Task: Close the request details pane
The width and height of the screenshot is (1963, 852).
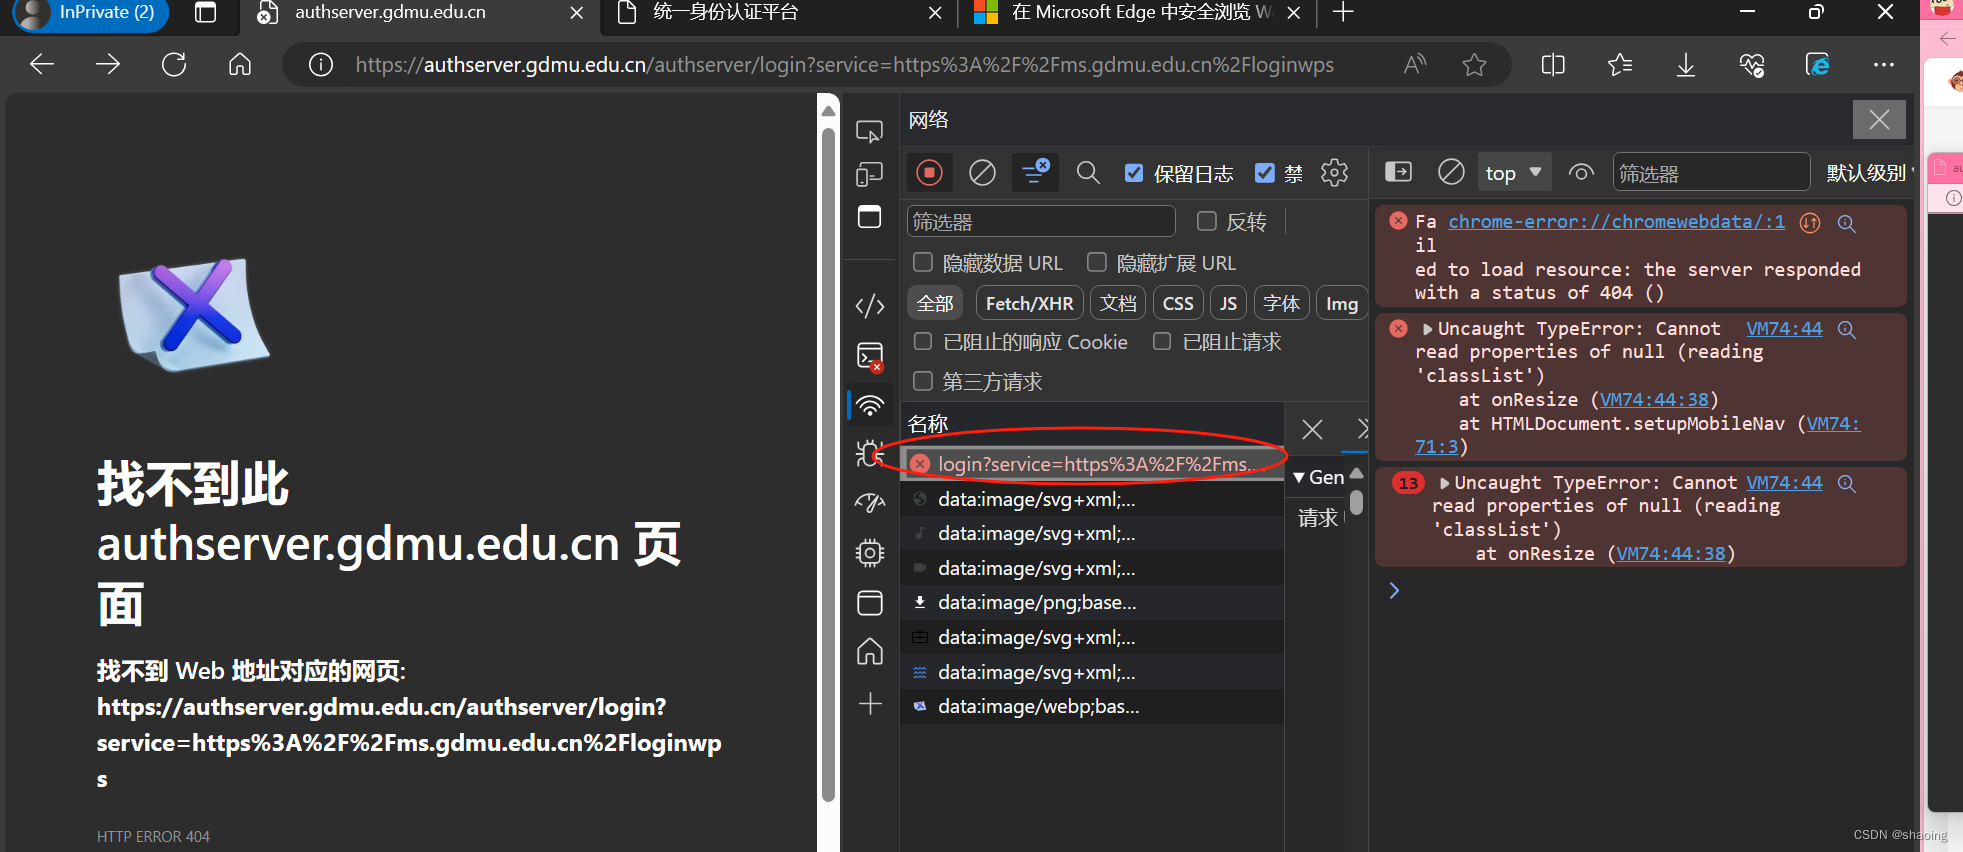Action: [x=1312, y=430]
